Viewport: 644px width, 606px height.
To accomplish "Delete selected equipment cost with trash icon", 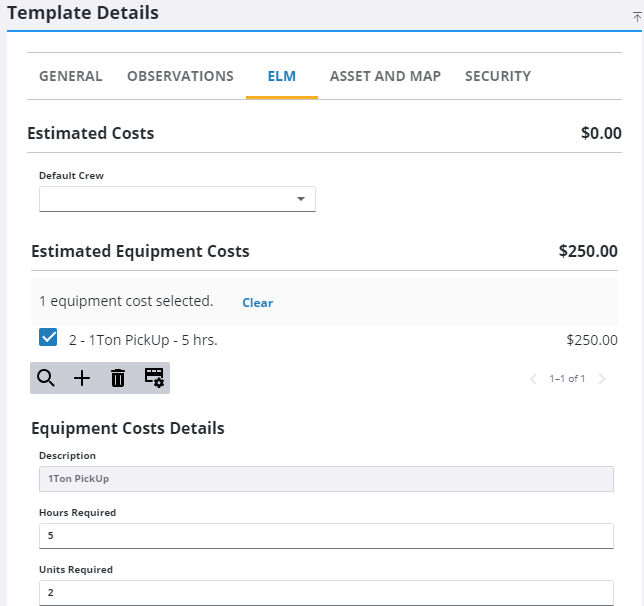I will (118, 378).
